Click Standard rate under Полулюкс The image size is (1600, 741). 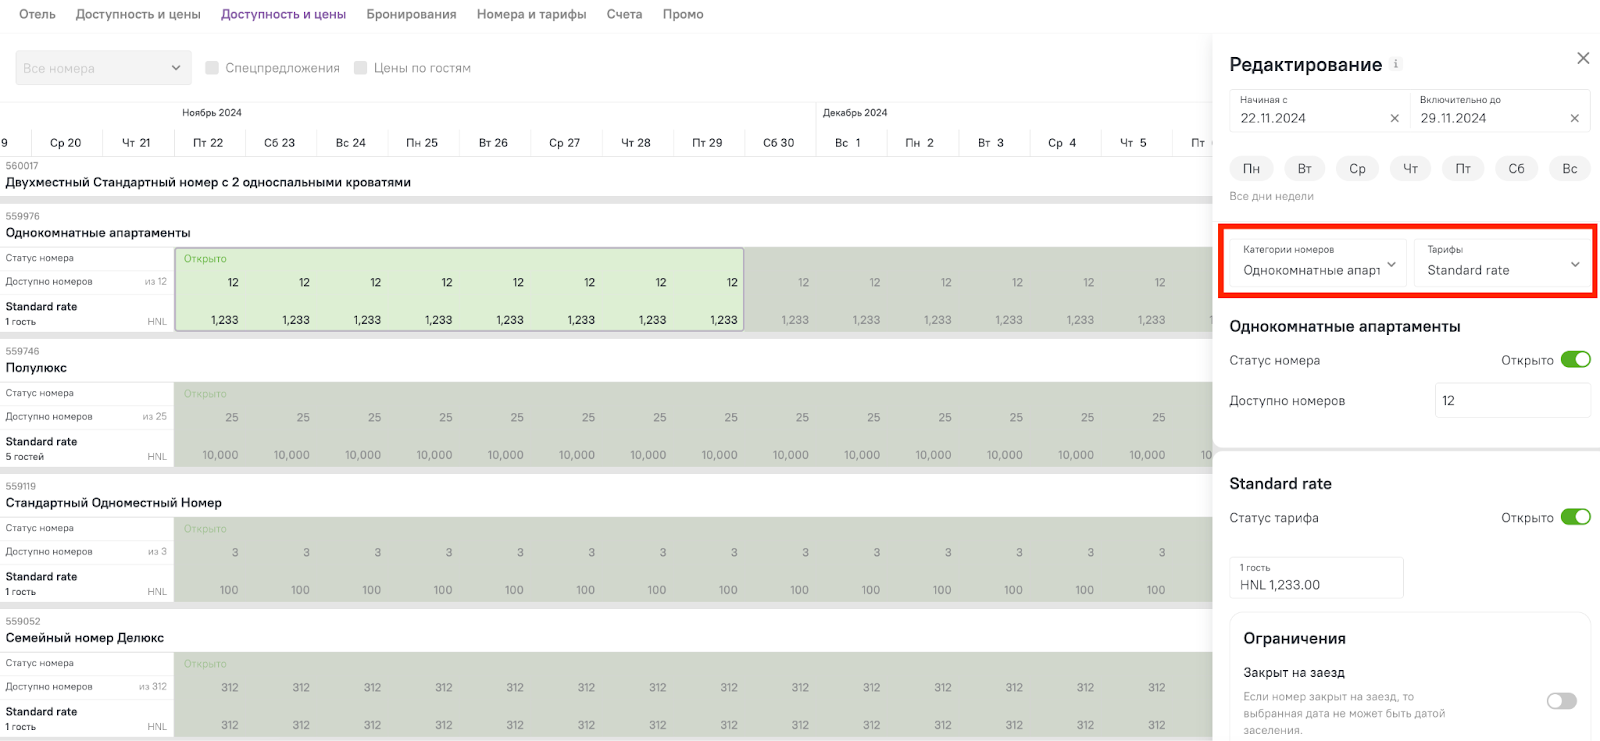[41, 442]
